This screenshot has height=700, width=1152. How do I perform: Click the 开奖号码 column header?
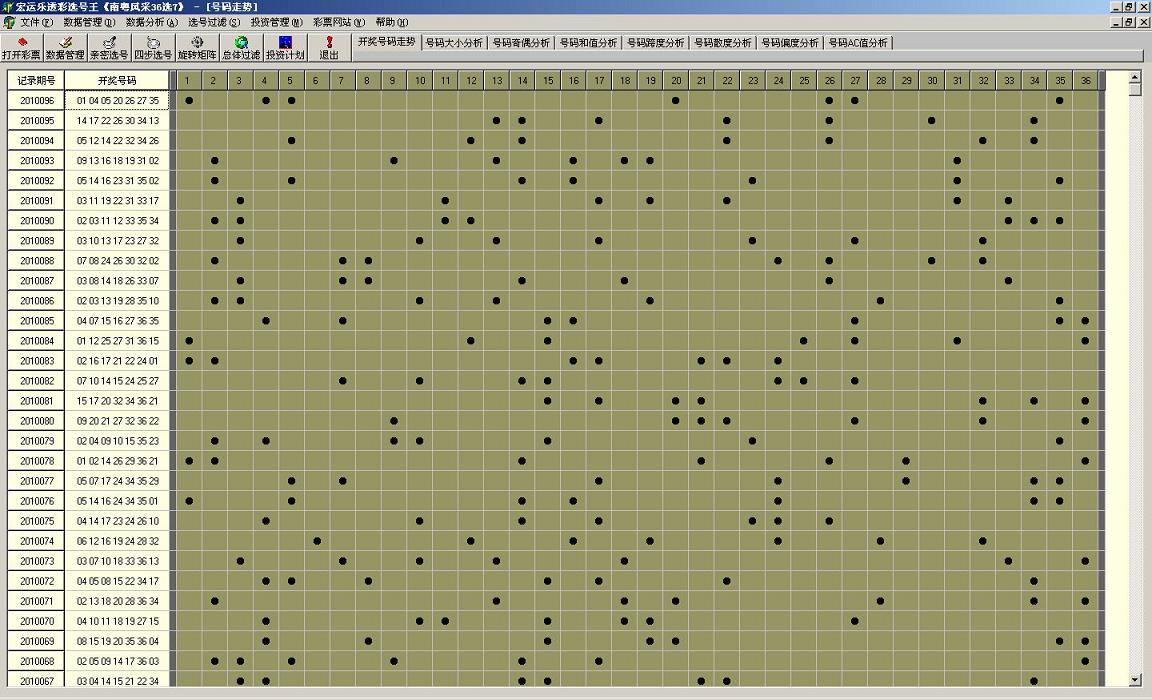(x=117, y=80)
